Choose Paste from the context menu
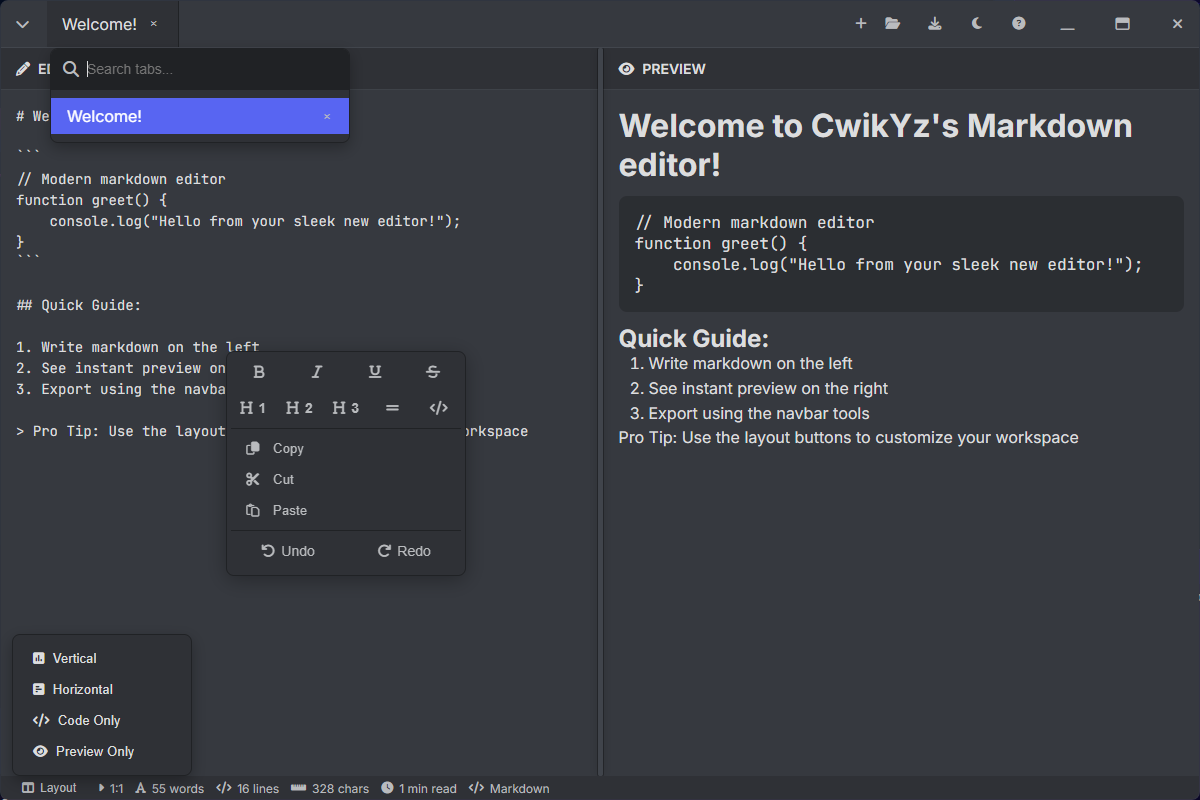The width and height of the screenshot is (1200, 800). 346,511
